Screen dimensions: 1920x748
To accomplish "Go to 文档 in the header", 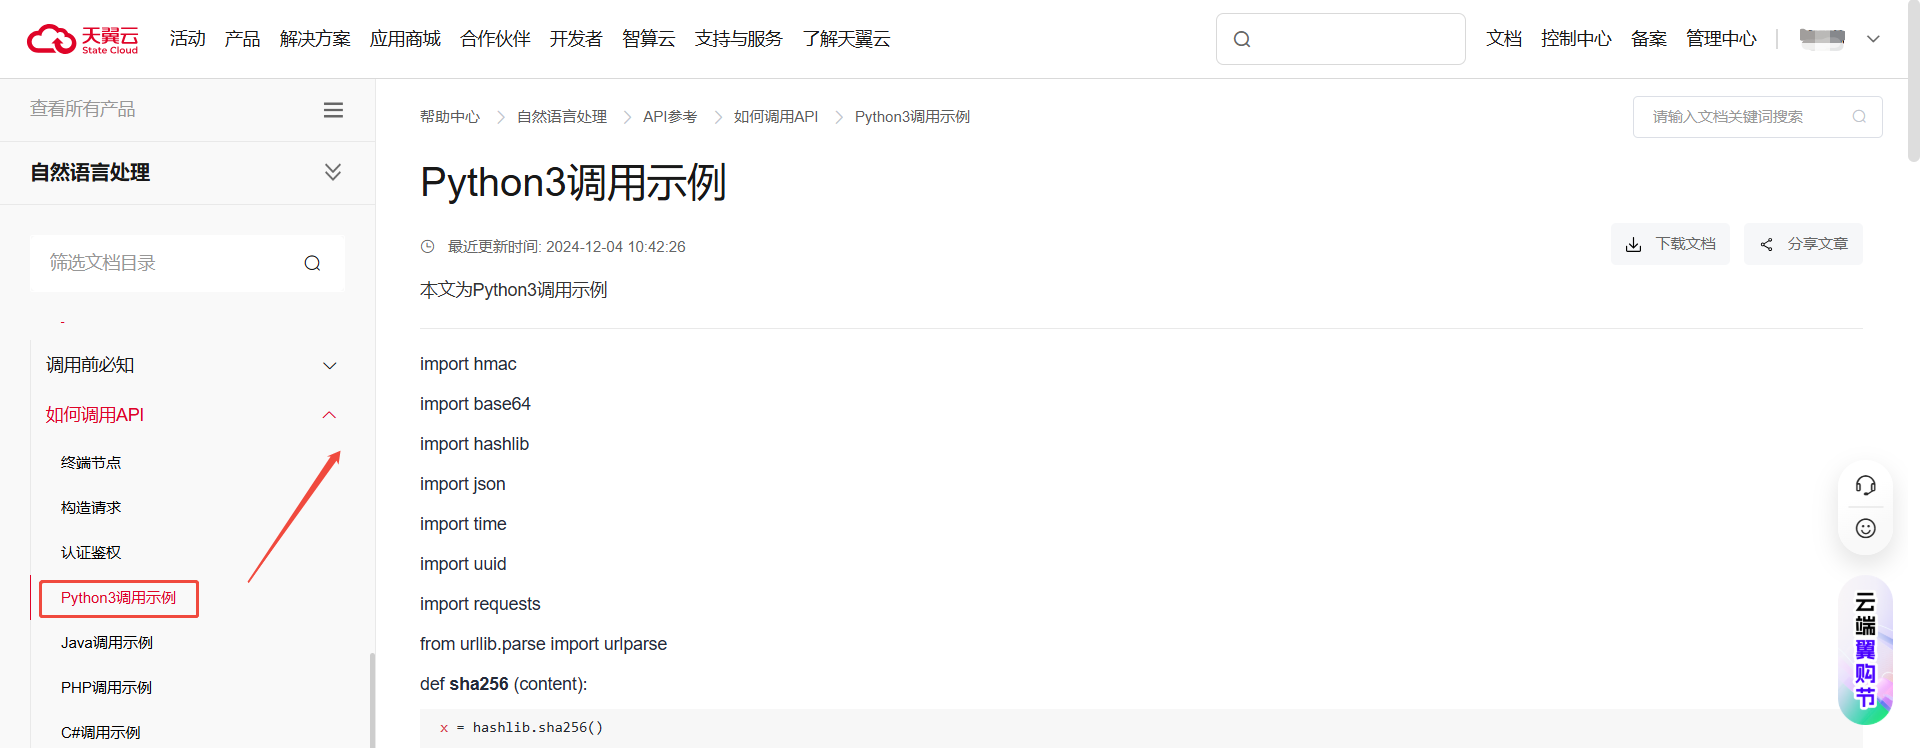I will pyautogui.click(x=1504, y=39).
